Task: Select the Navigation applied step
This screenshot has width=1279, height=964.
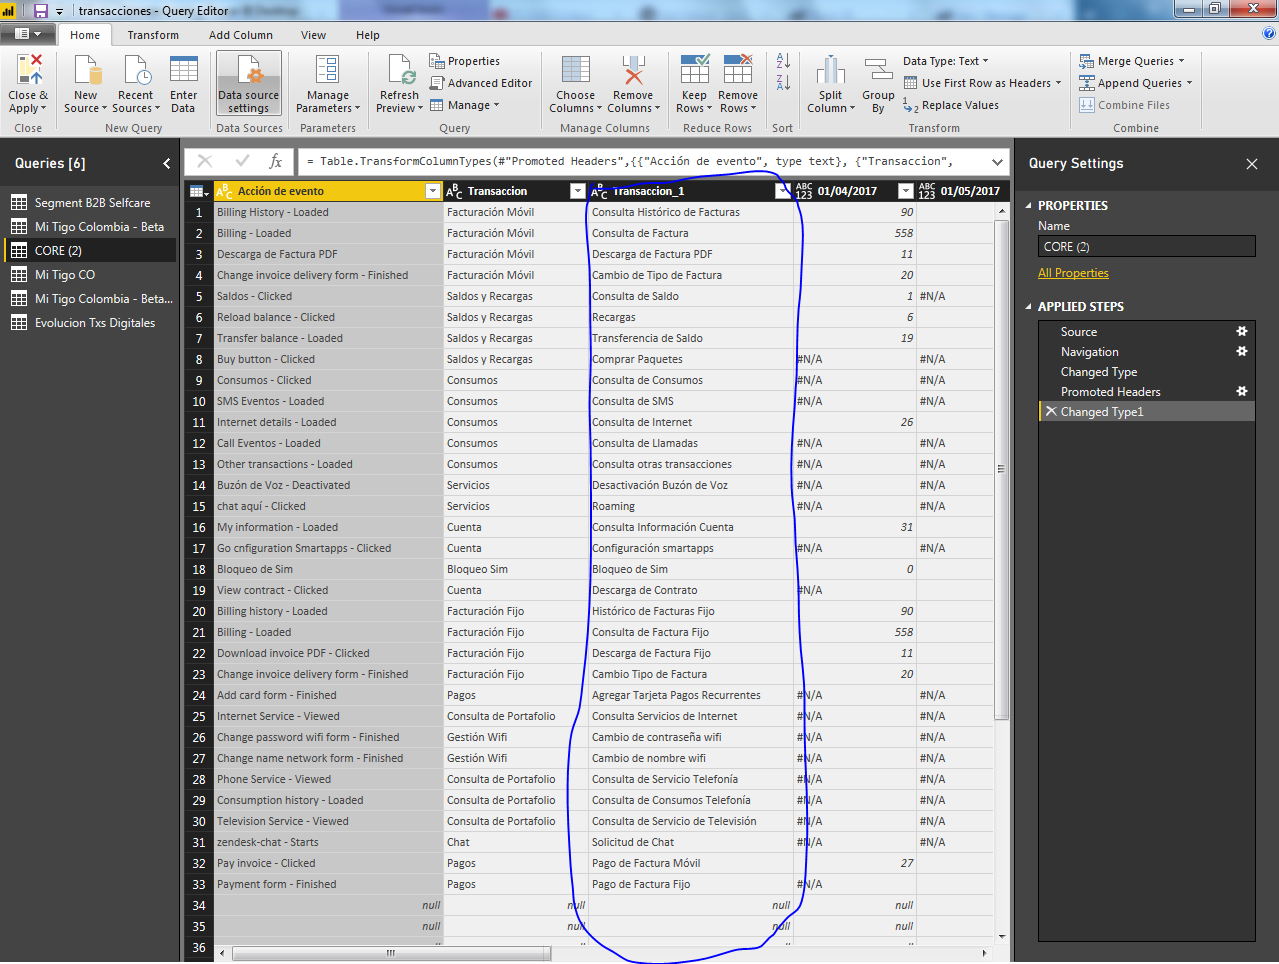Action: click(x=1147, y=351)
